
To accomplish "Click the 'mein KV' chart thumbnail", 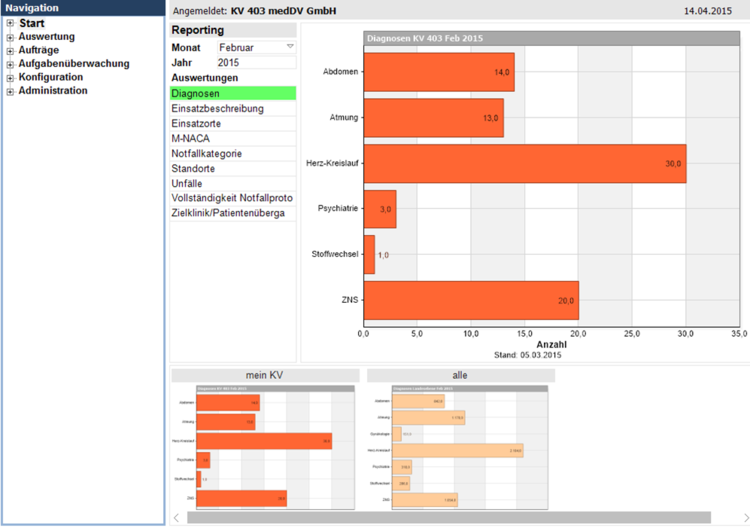I will (x=264, y=445).
